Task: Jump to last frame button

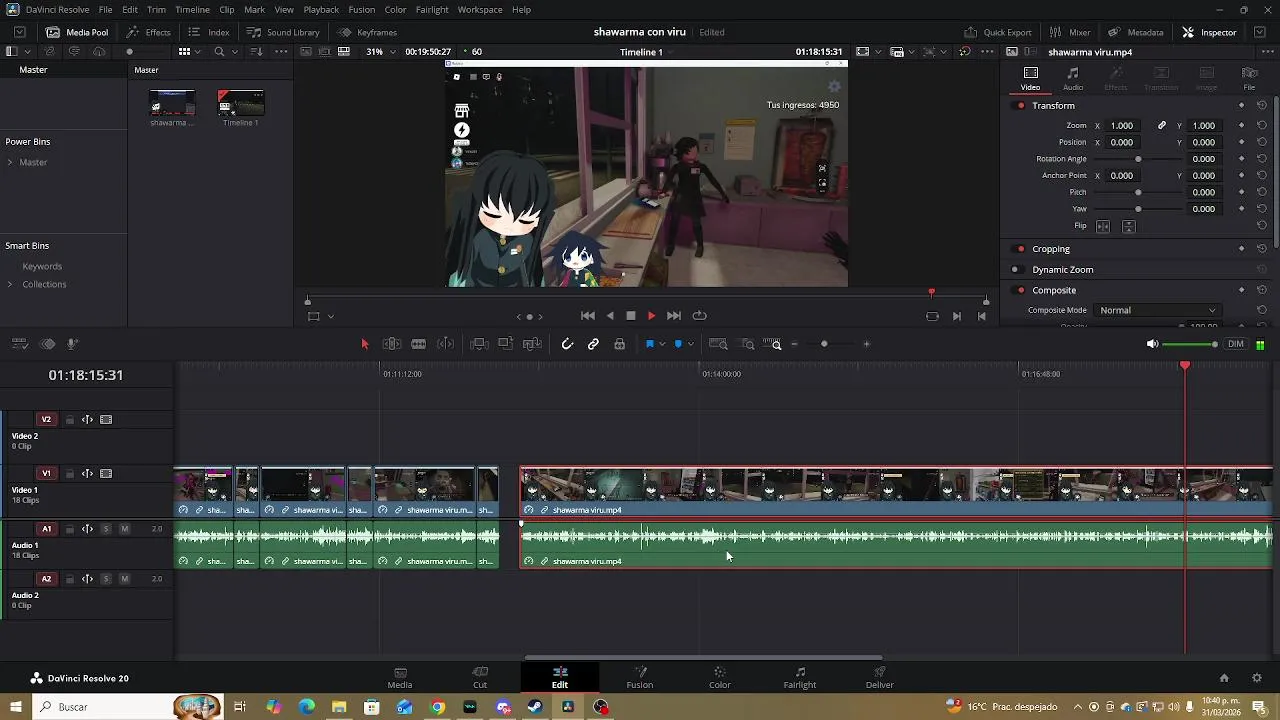Action: click(674, 316)
